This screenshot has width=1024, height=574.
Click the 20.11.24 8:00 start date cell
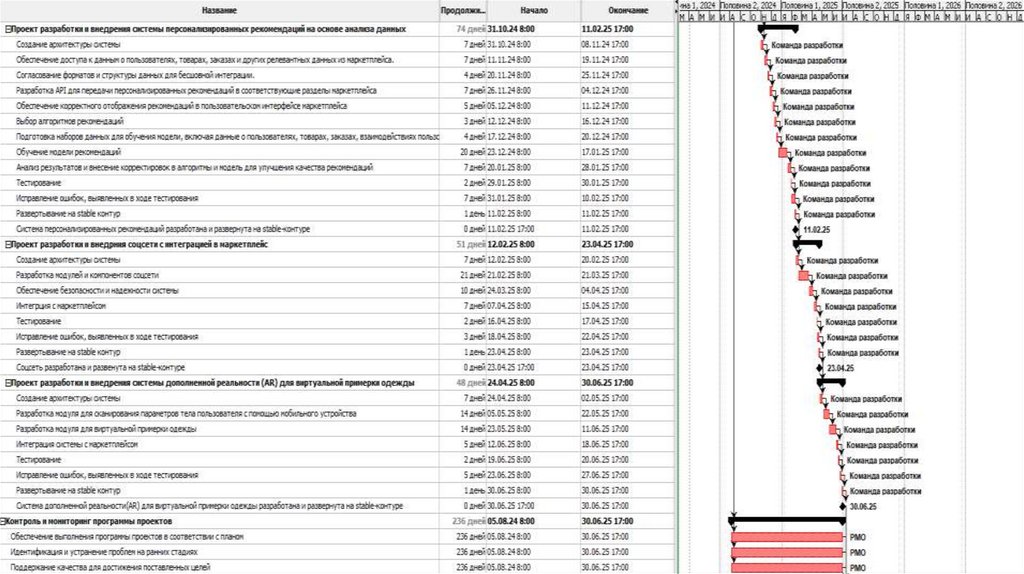tap(509, 76)
